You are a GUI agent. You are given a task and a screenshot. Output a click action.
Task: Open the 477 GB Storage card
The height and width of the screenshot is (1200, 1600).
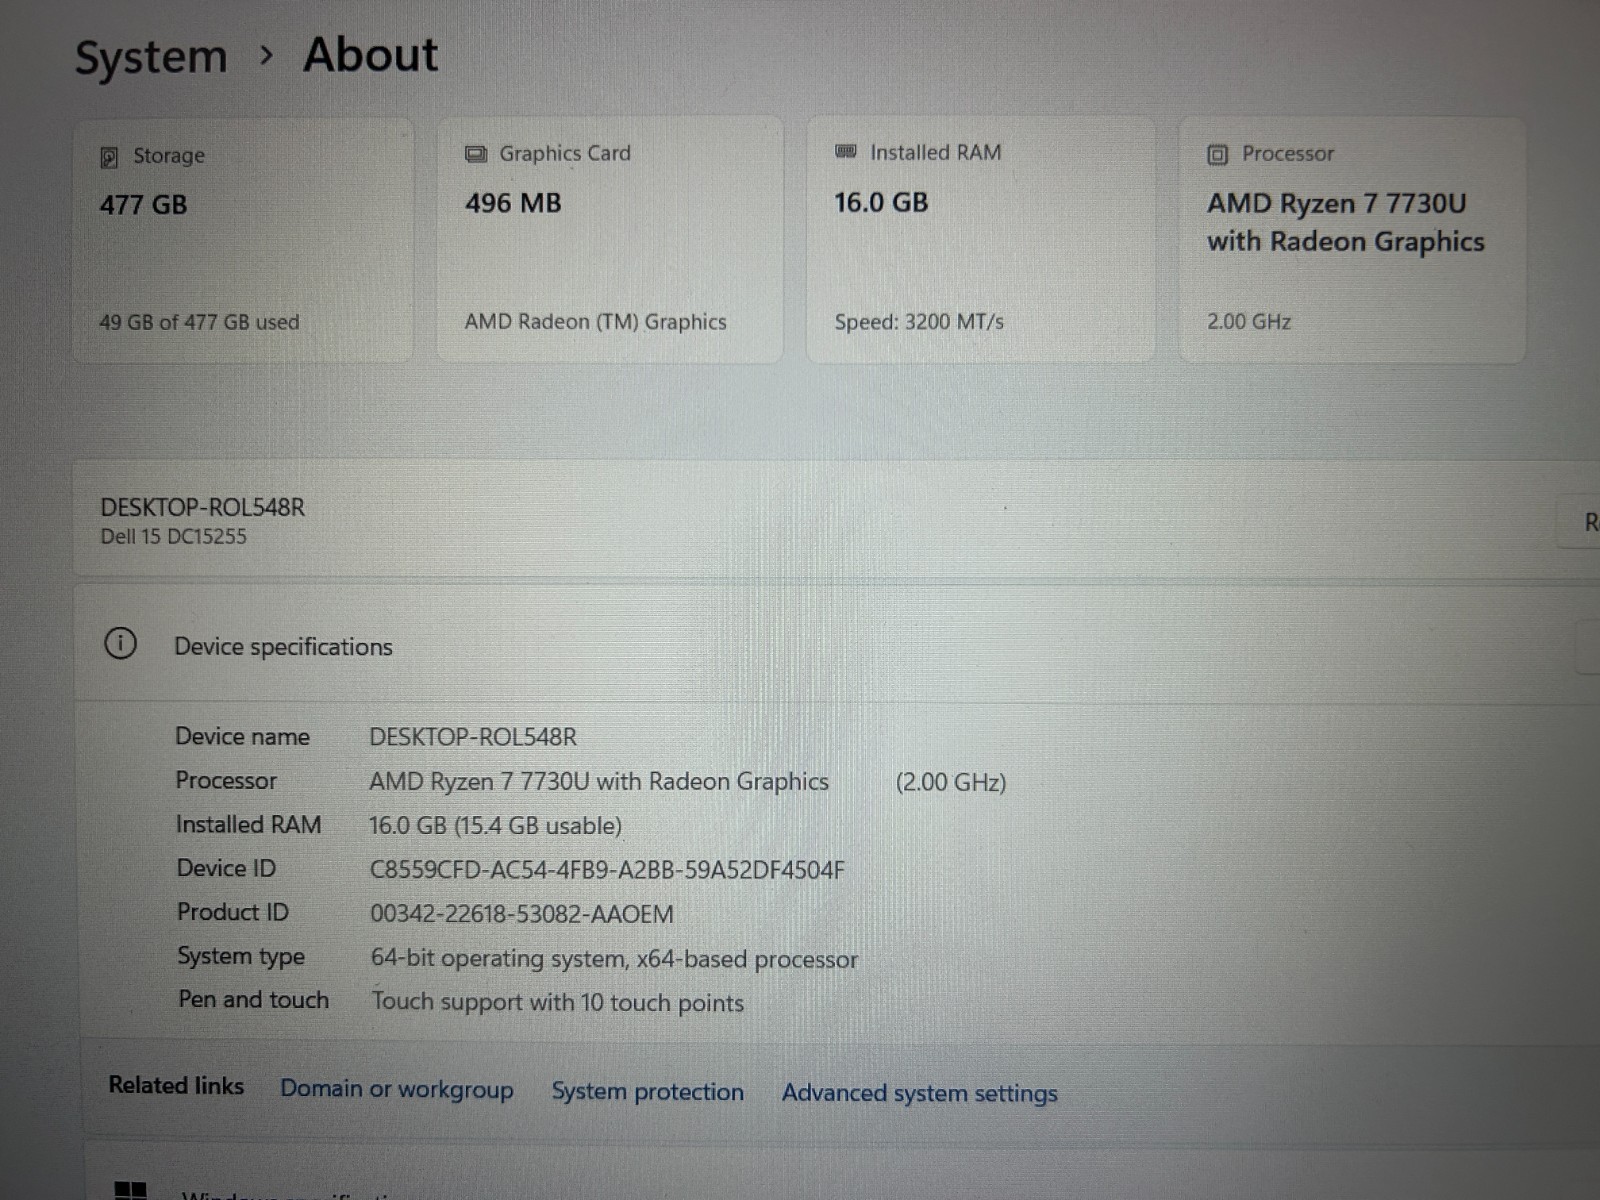(243, 240)
